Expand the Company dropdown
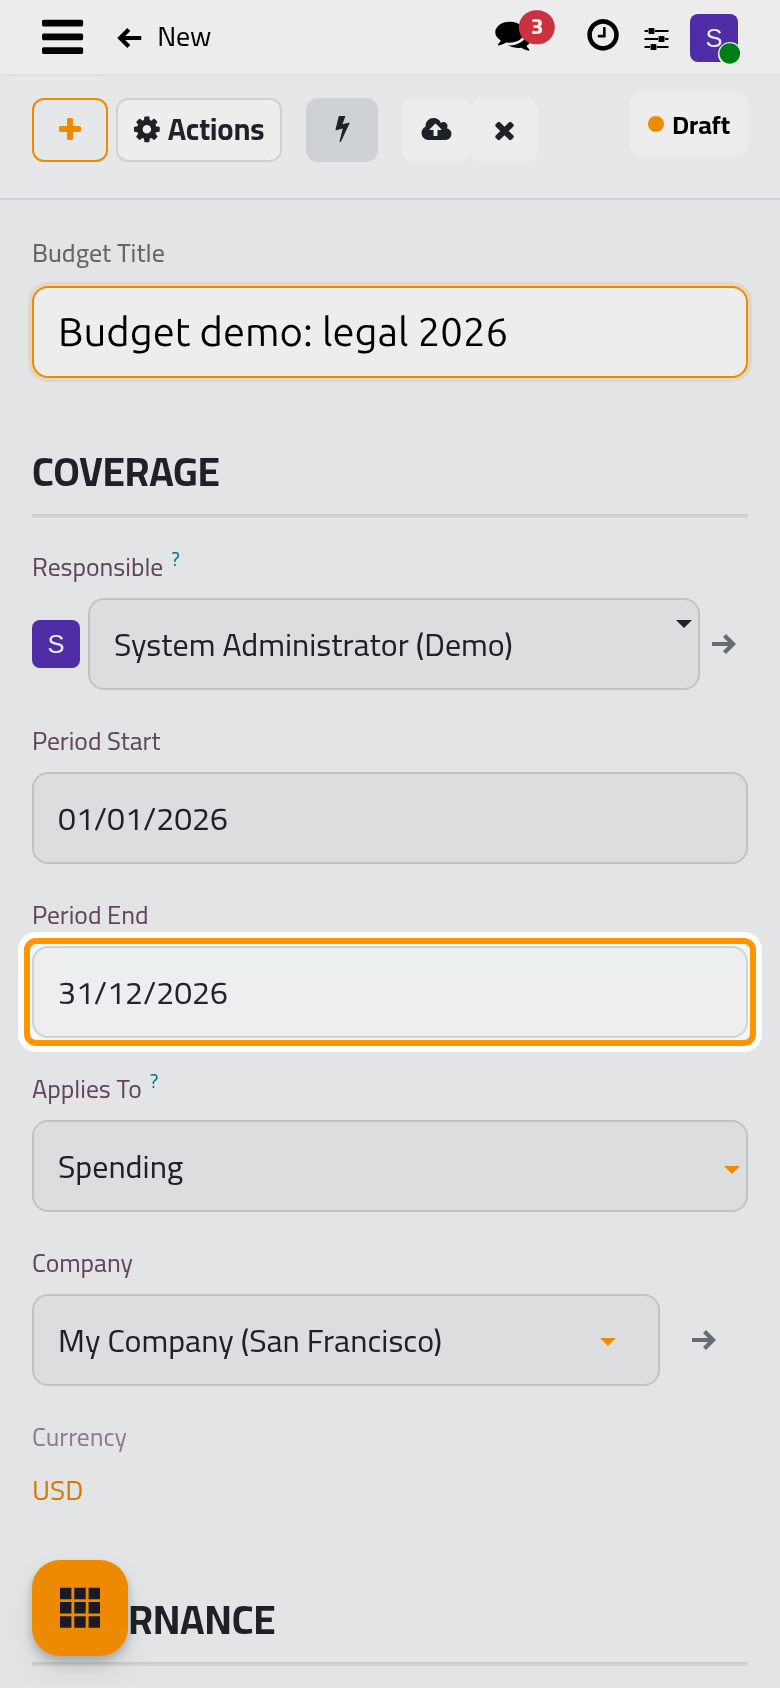Screen dimensions: 780x1688 tap(346, 1340)
